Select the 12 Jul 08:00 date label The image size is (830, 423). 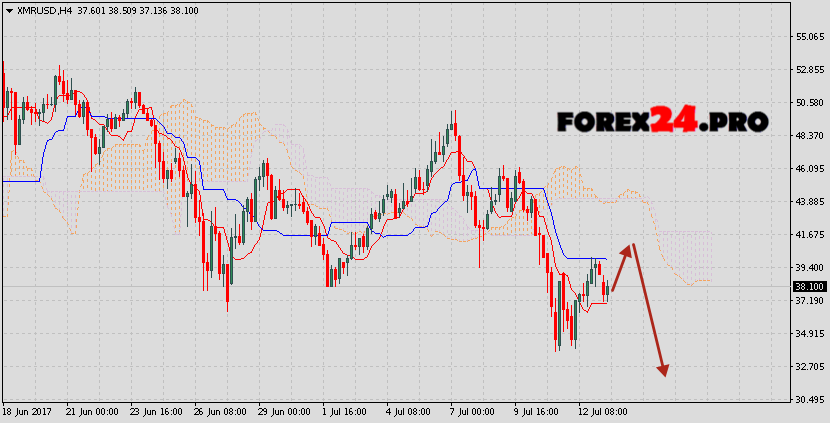point(603,411)
